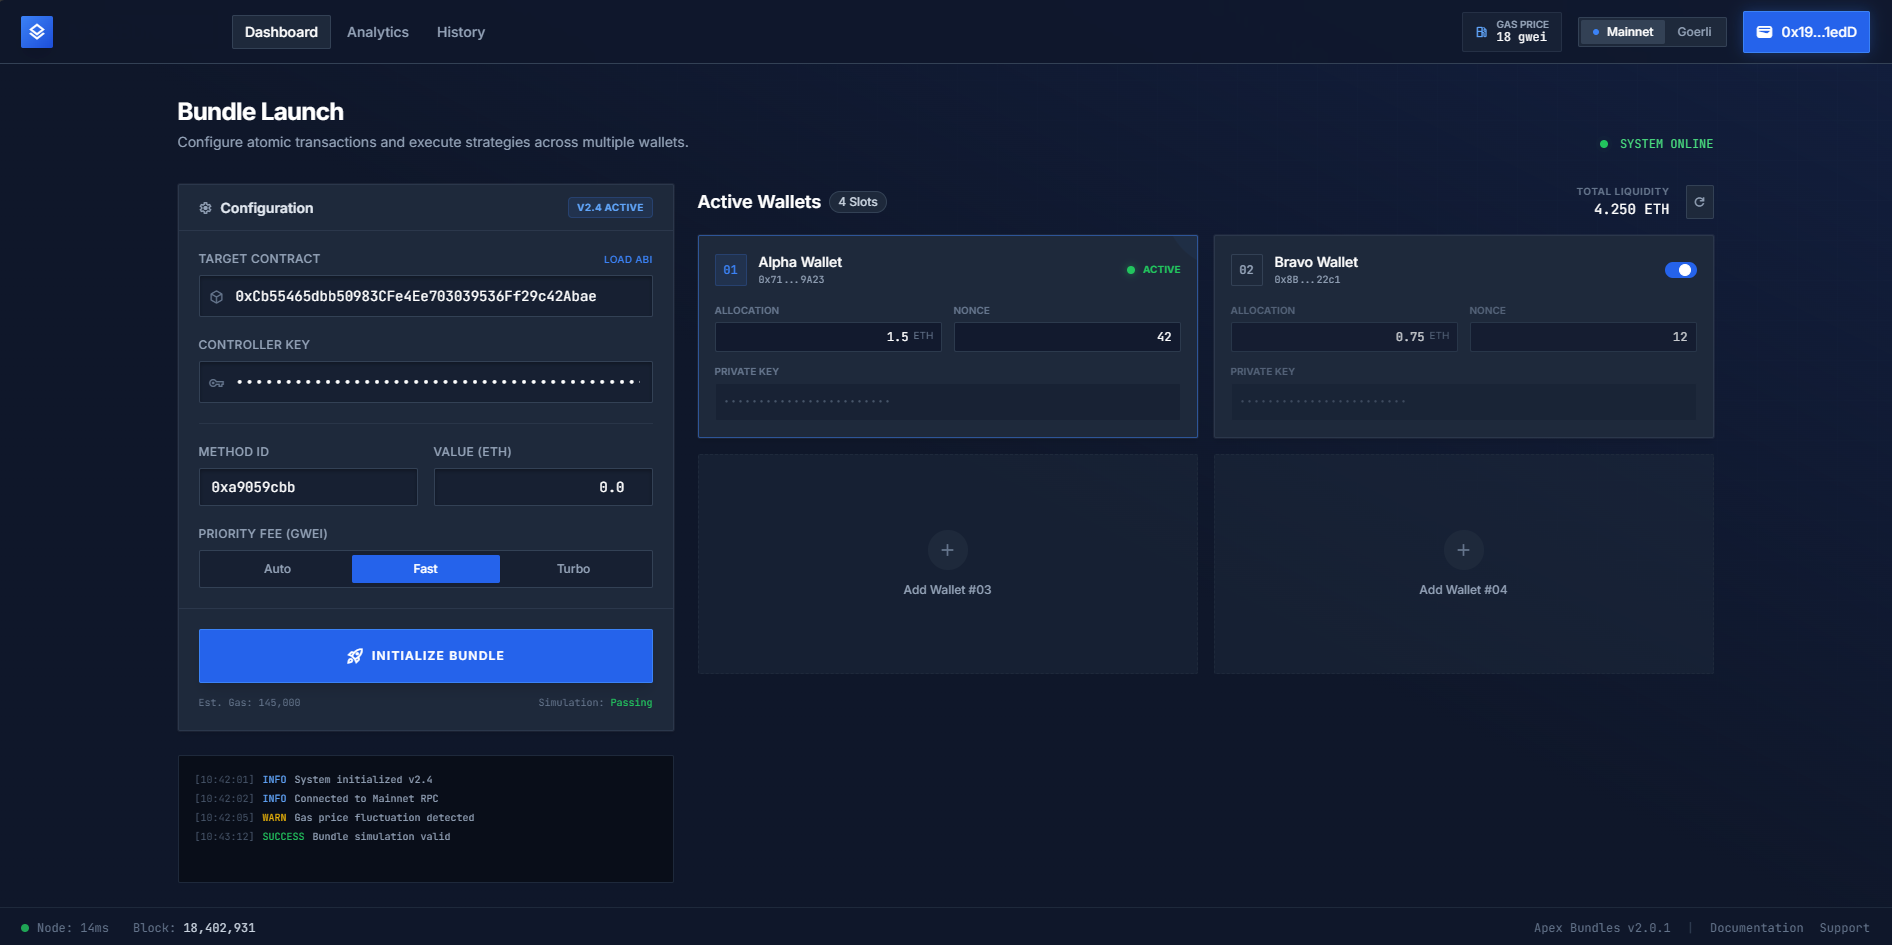Open the Documentation link in footer
This screenshot has width=1892, height=945.
coord(1755,927)
